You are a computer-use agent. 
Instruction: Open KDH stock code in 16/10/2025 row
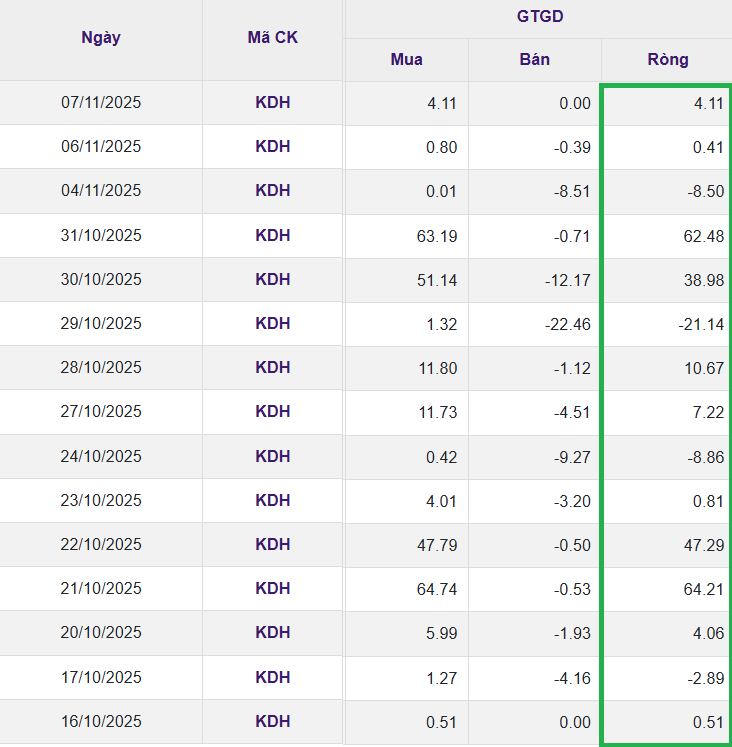click(x=272, y=721)
